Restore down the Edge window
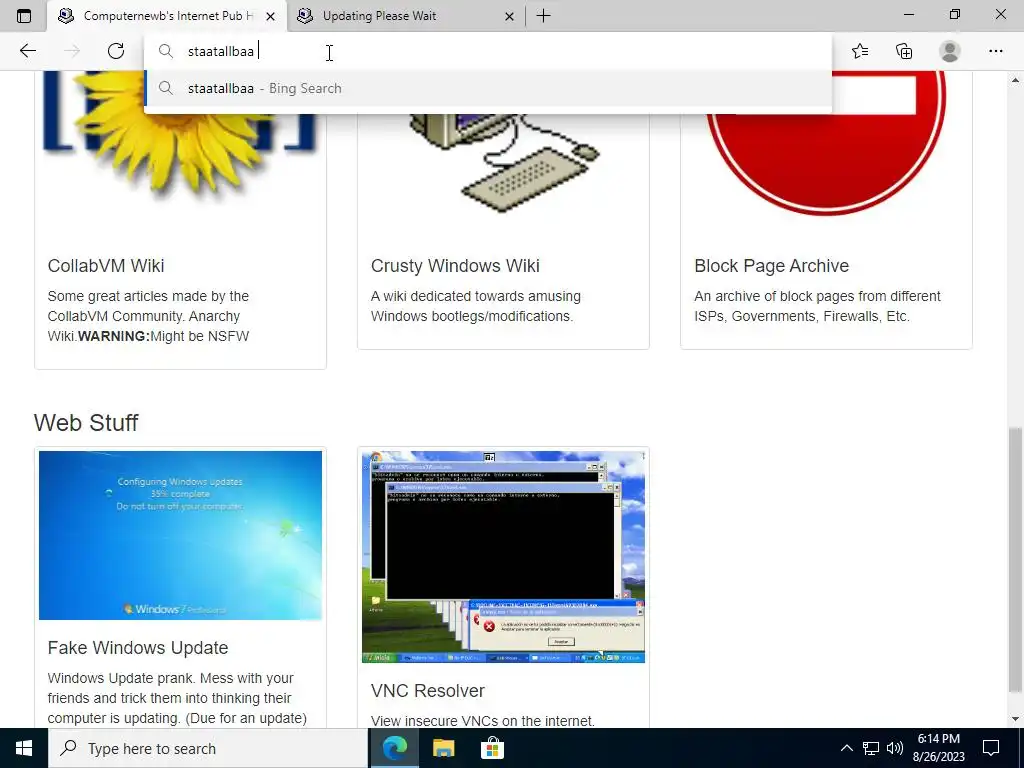The width and height of the screenshot is (1024, 768). click(955, 14)
